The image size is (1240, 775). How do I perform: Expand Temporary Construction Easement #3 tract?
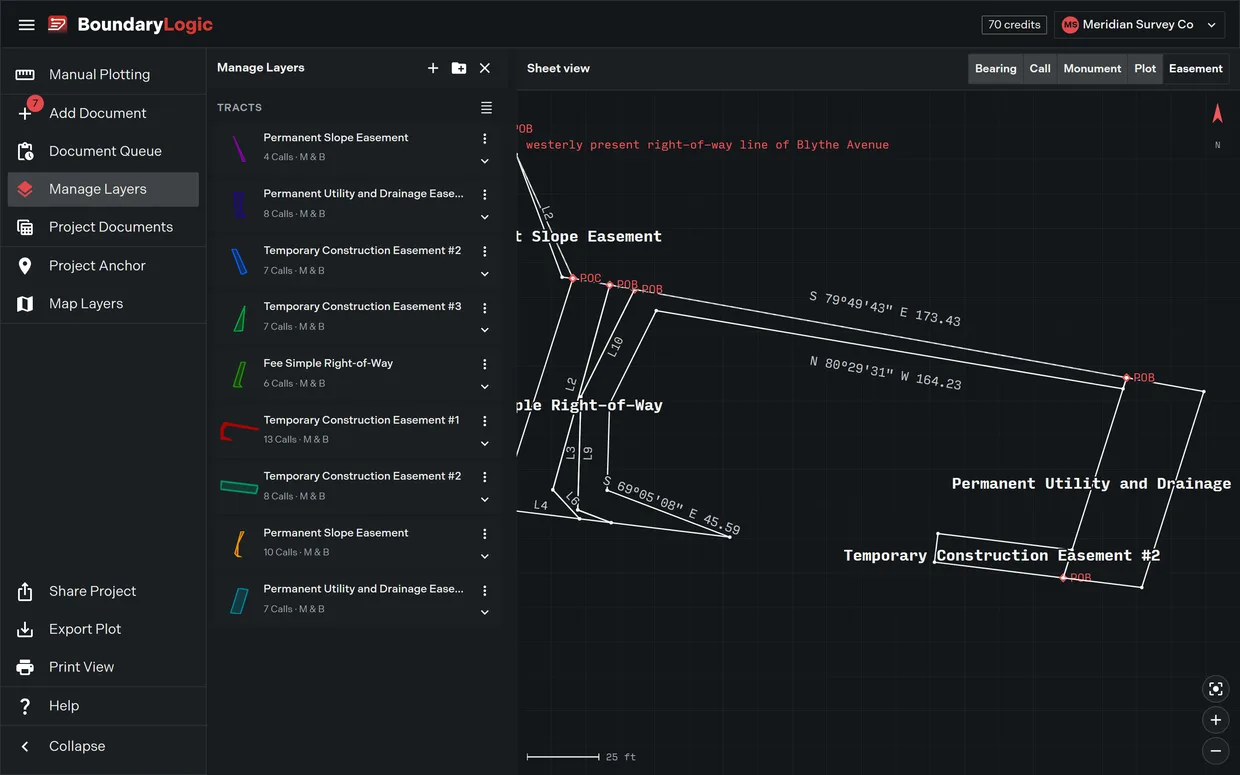(x=485, y=330)
